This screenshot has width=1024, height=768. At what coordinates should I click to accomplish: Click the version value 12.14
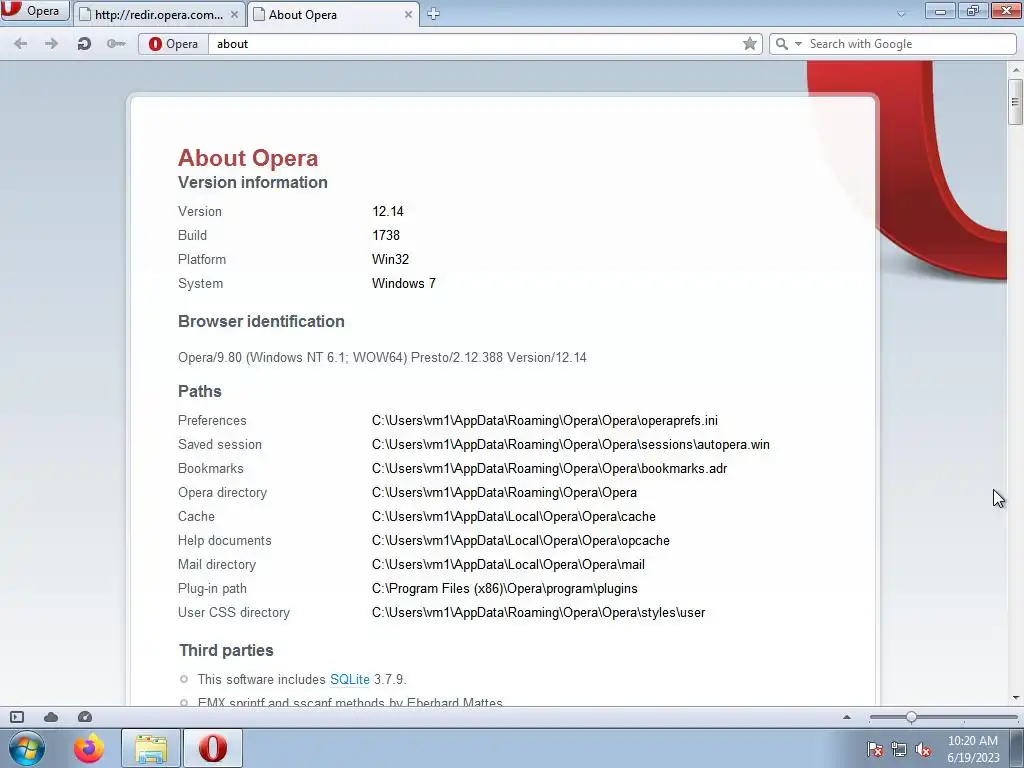coord(388,211)
